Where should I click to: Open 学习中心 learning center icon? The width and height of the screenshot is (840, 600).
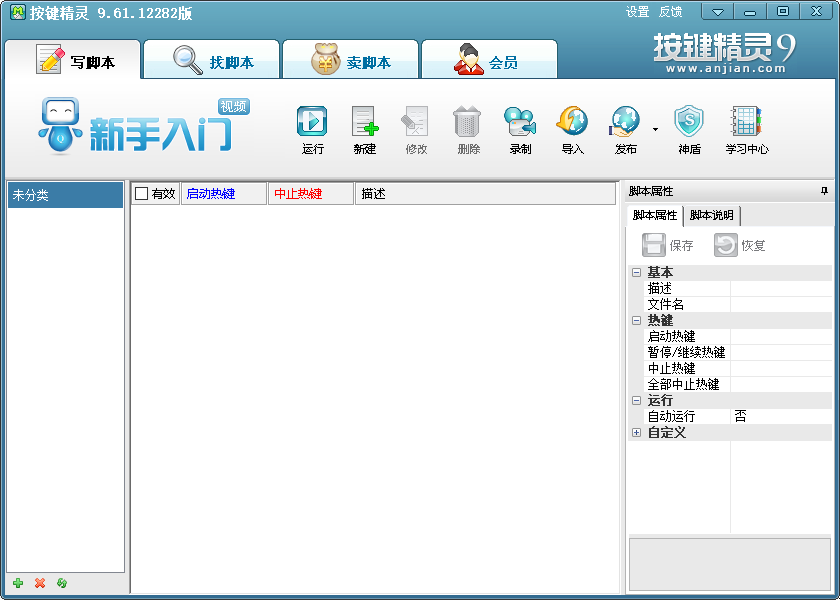pyautogui.click(x=746, y=122)
